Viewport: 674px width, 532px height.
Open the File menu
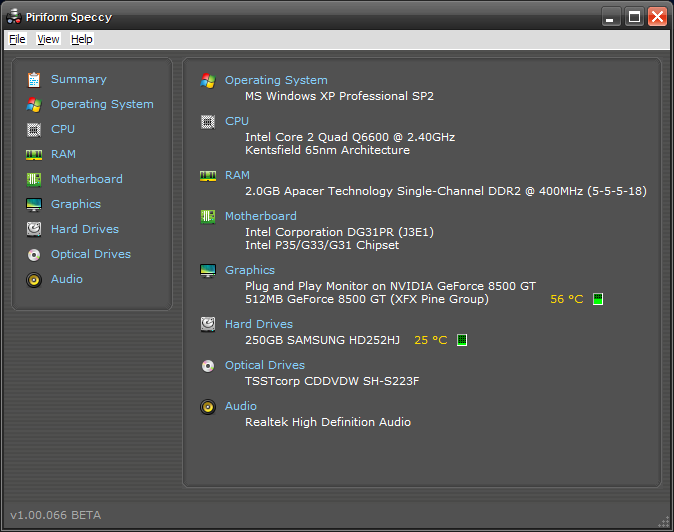pos(17,39)
